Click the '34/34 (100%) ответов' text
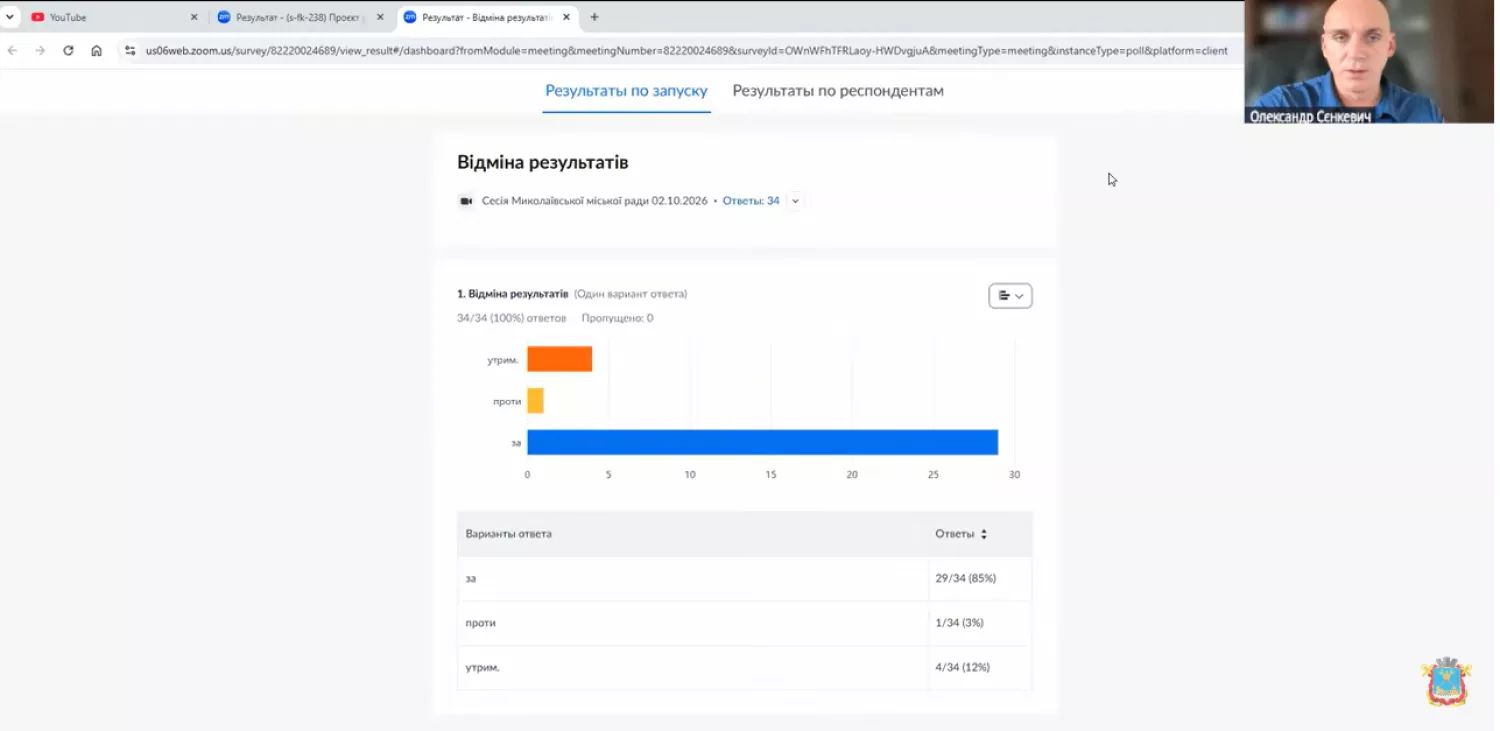This screenshot has width=1500, height=731. (x=511, y=318)
